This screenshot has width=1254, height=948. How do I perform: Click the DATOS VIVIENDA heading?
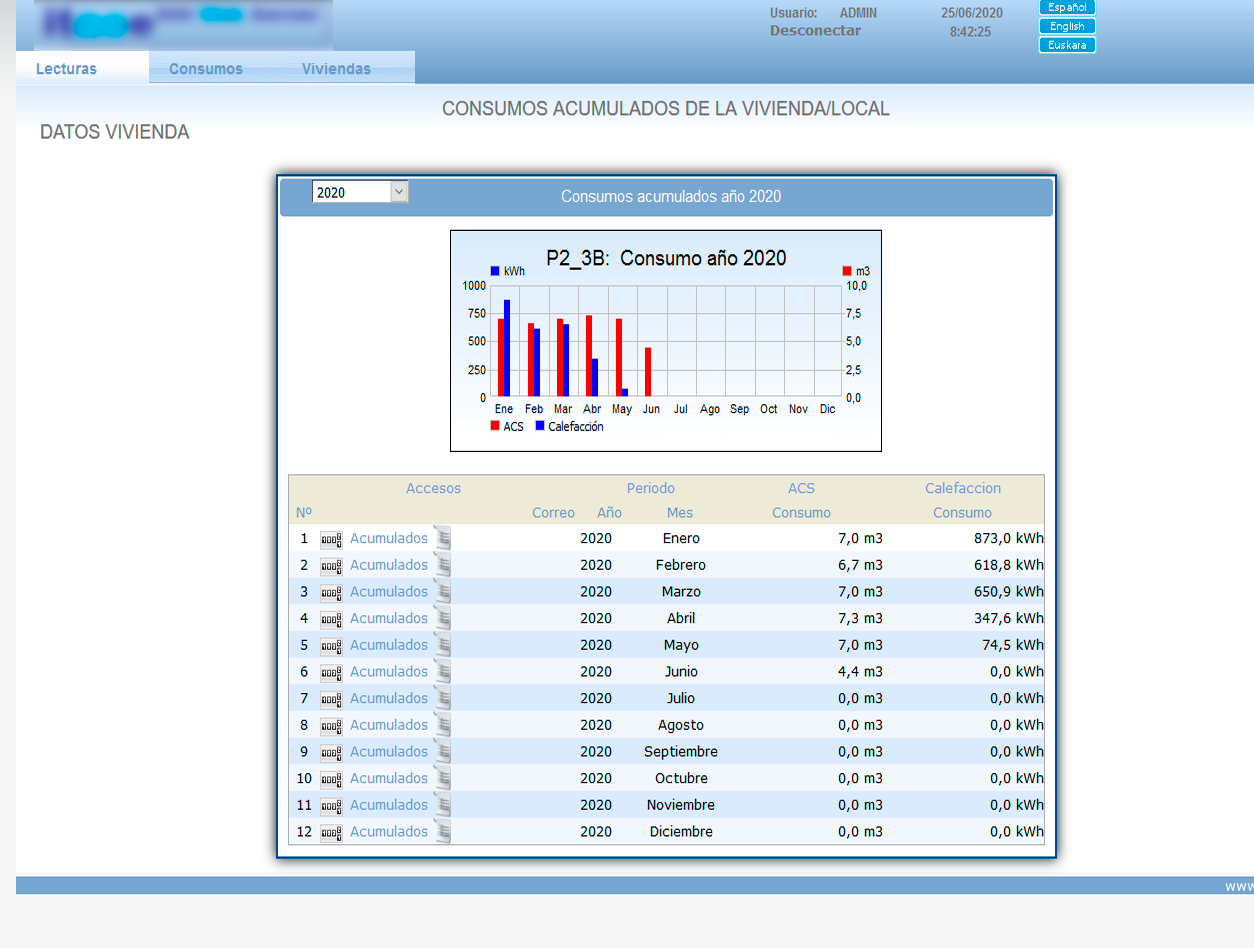[x=114, y=132]
